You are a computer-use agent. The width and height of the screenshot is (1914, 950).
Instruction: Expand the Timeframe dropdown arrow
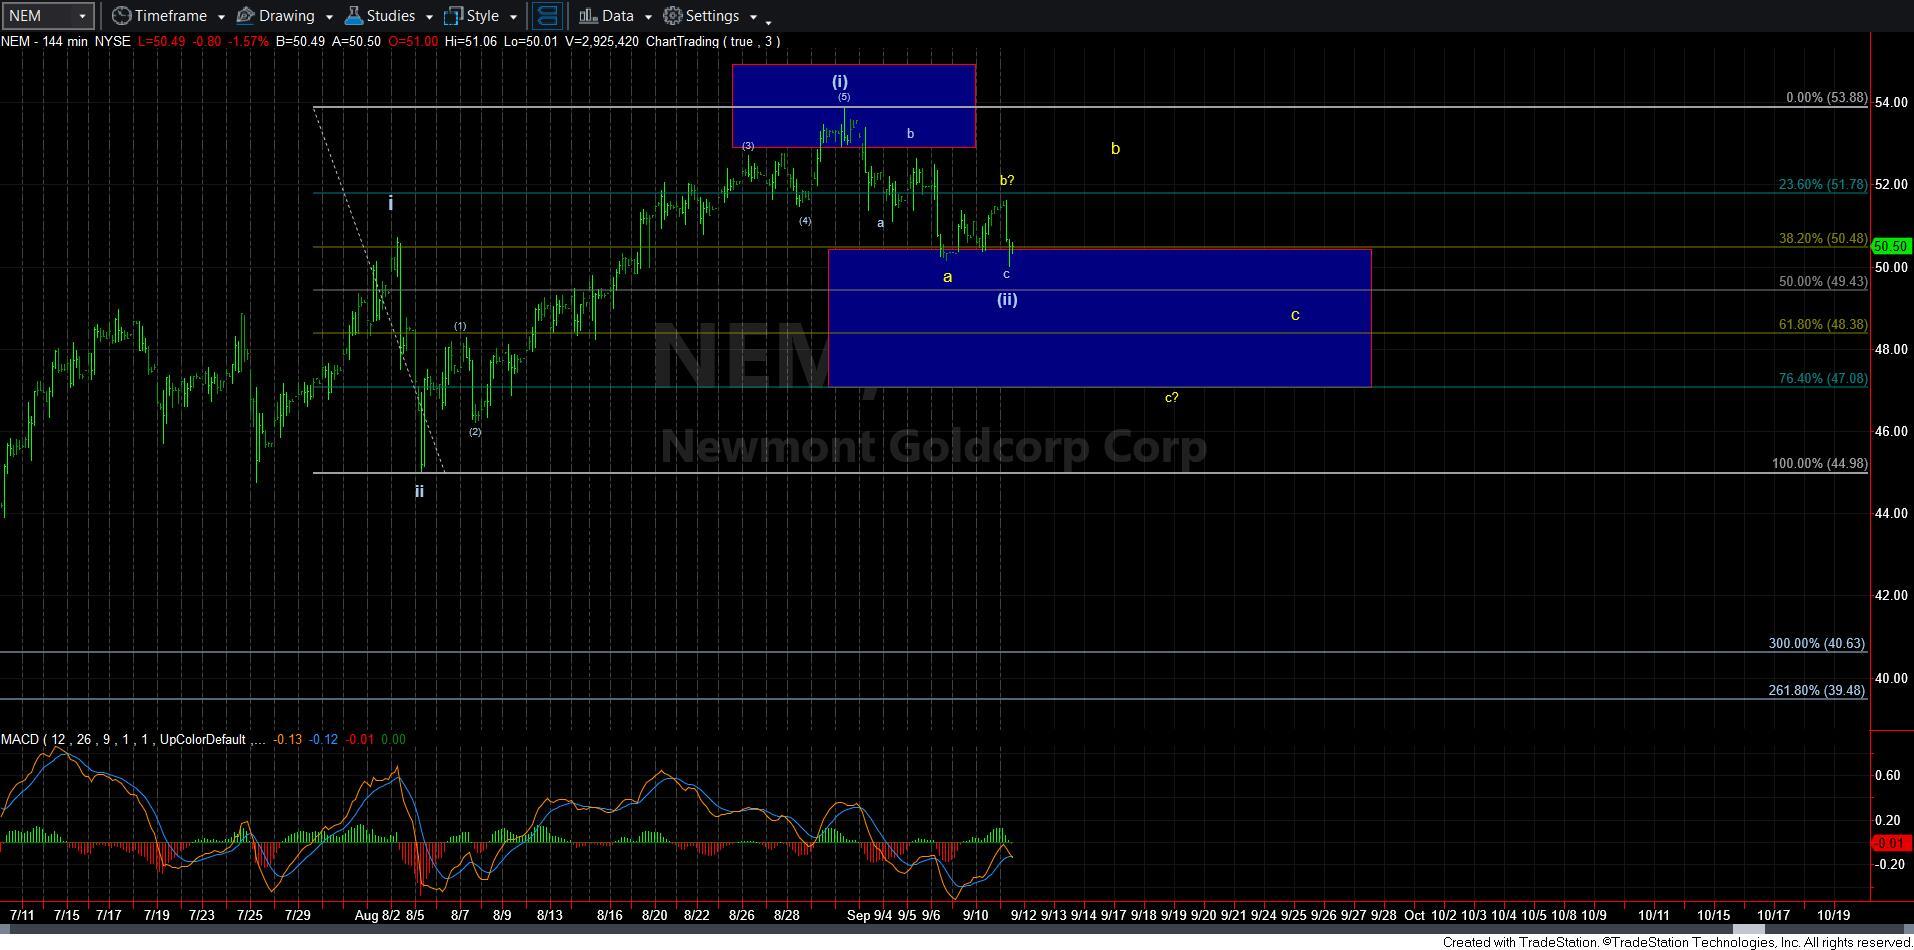220,17
